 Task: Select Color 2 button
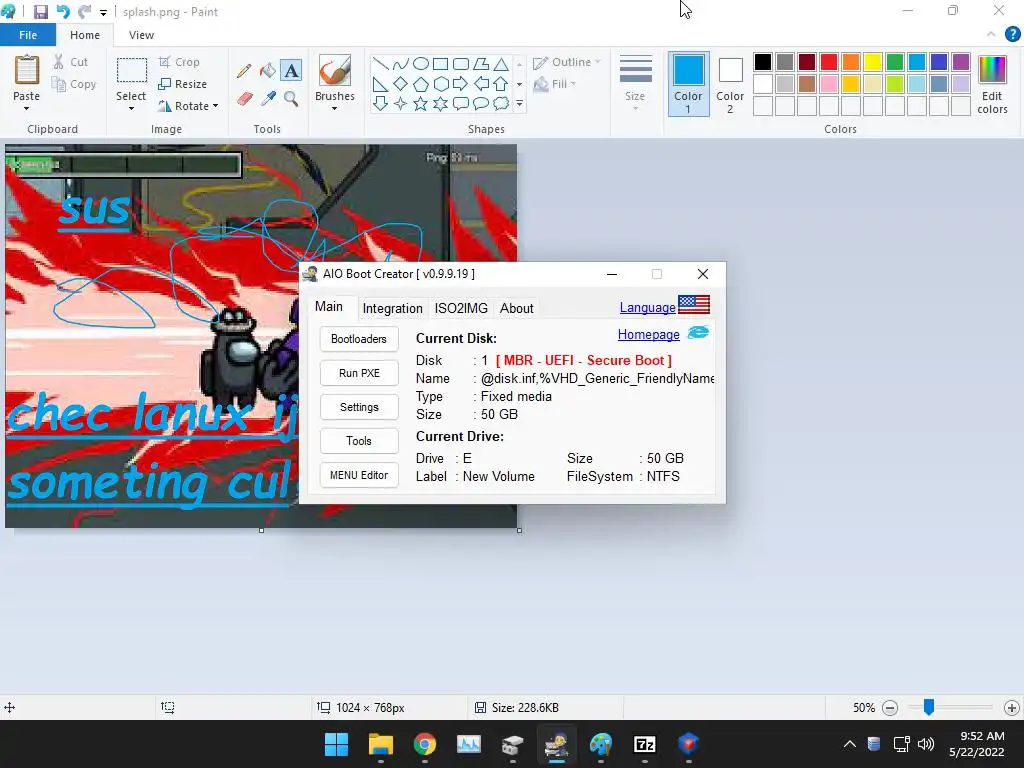730,84
